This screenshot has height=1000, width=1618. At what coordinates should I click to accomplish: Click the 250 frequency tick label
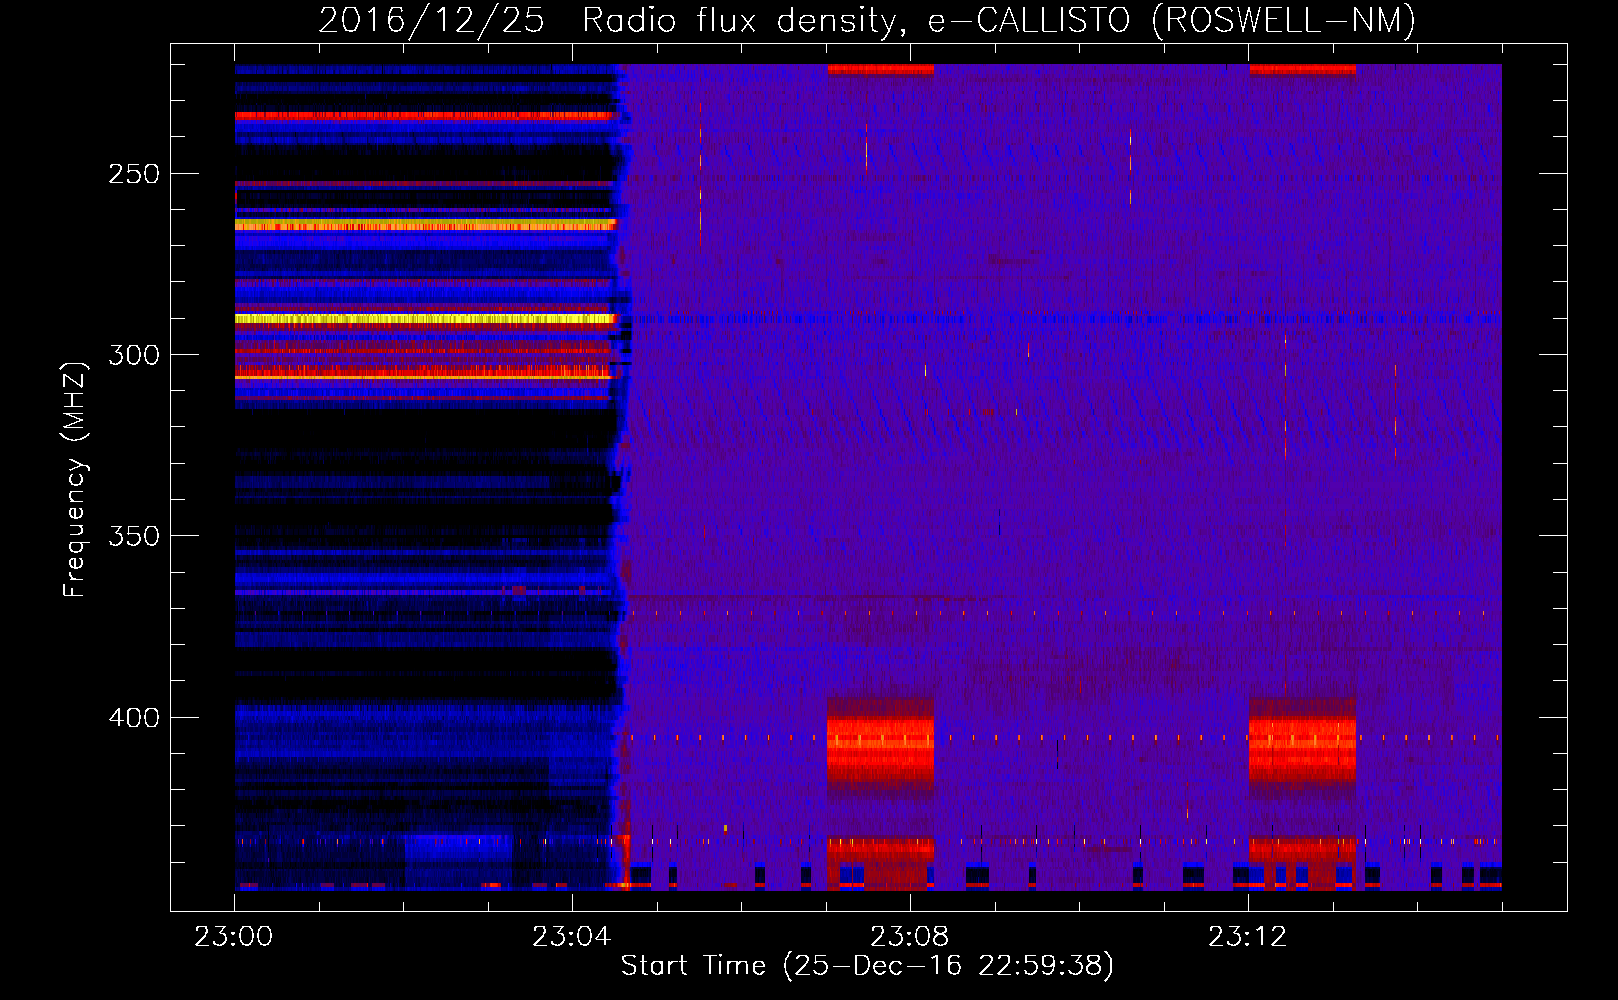[134, 174]
